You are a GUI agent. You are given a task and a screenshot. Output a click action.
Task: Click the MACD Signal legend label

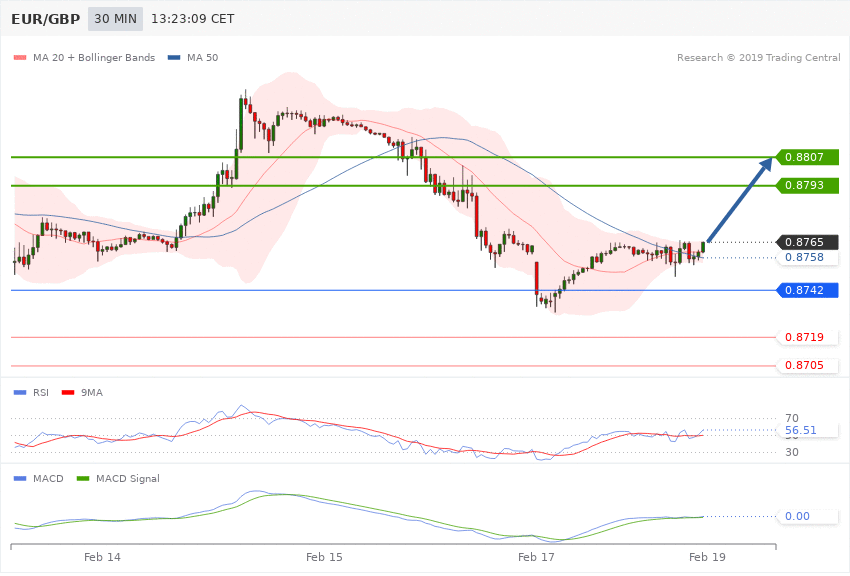tap(128, 478)
